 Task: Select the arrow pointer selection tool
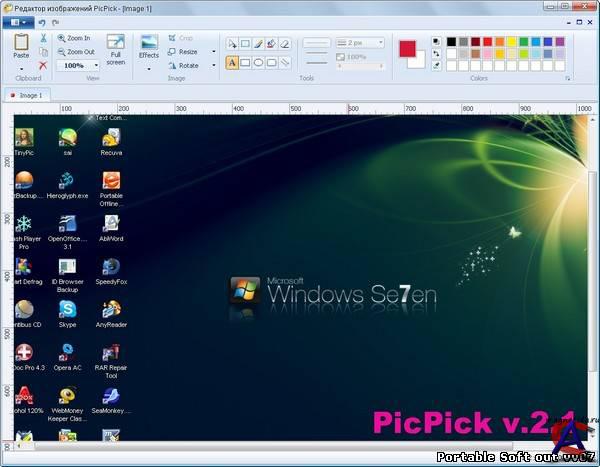point(232,44)
